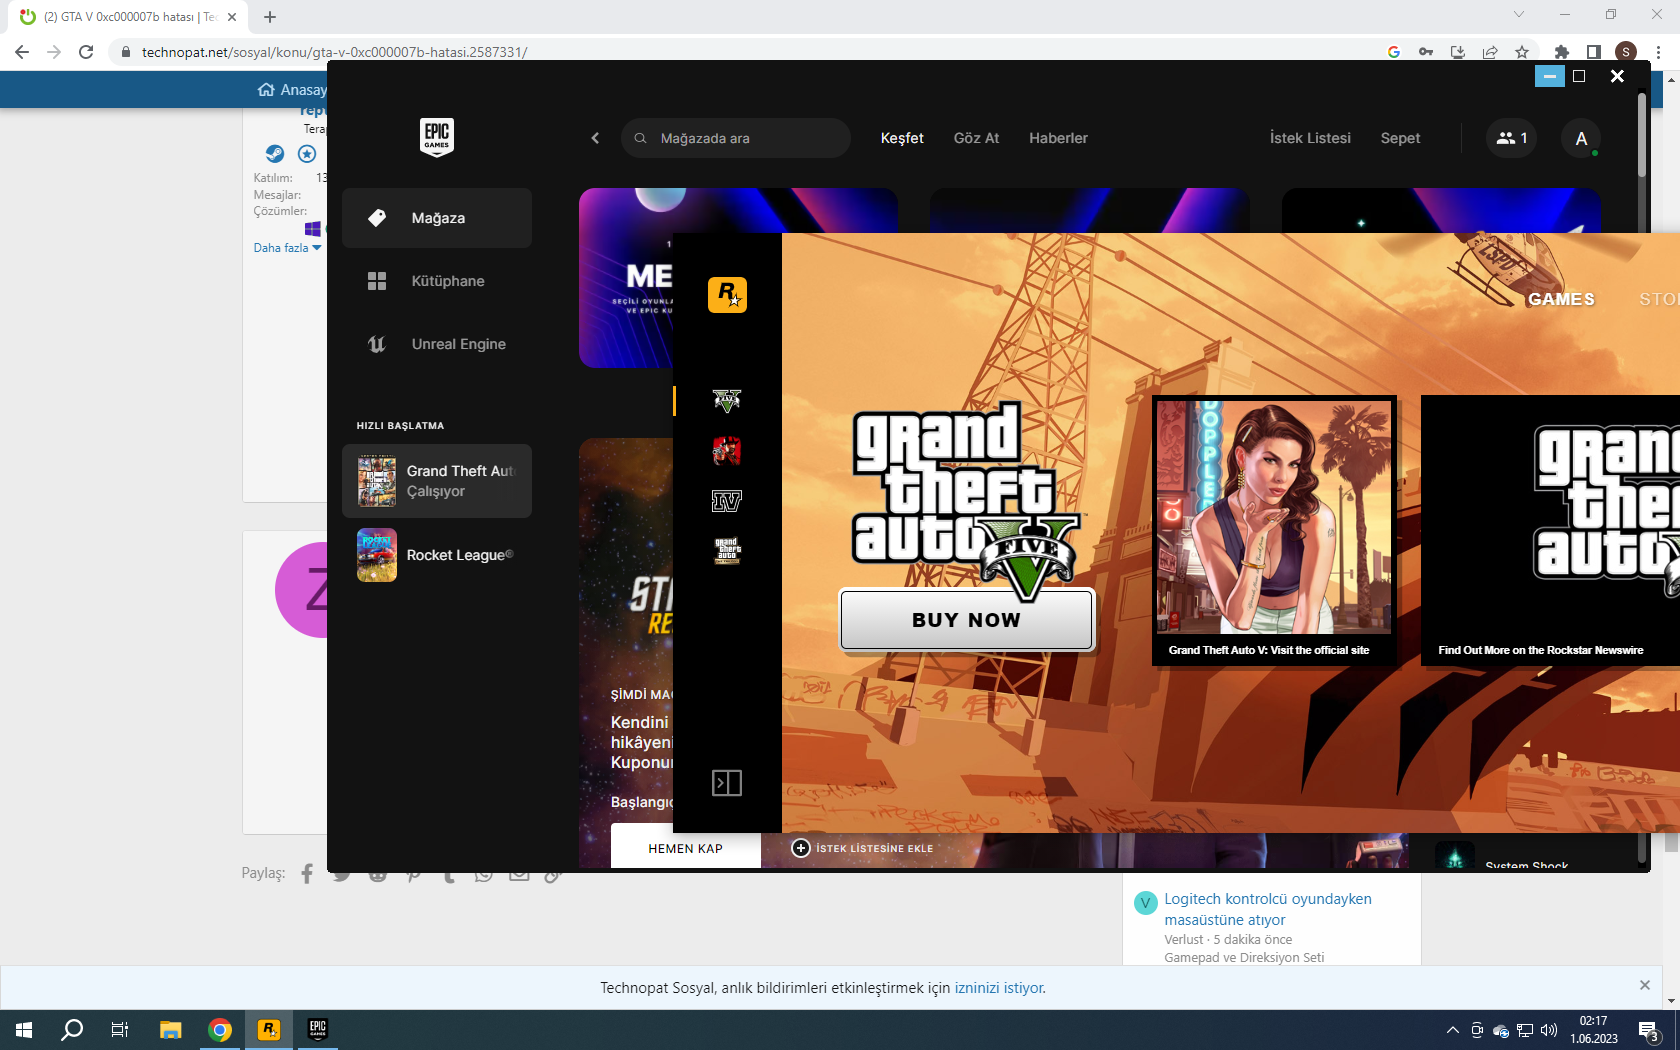Select Mağaza in the Epic sidebar
The height and width of the screenshot is (1050, 1680).
pyautogui.click(x=437, y=218)
